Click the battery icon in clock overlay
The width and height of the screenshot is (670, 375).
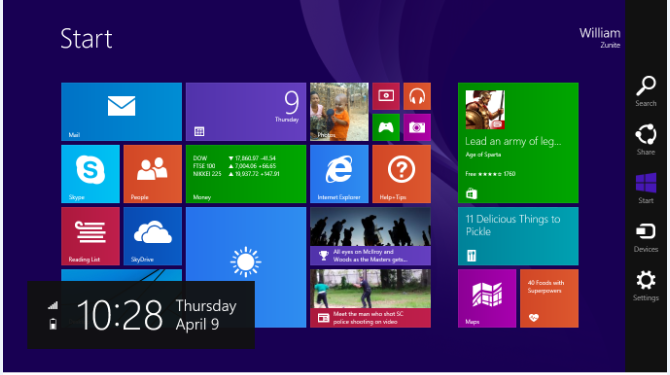click(x=53, y=324)
